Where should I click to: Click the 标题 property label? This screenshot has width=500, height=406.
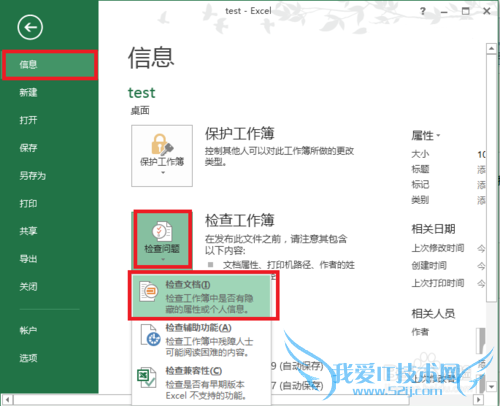[420, 169]
